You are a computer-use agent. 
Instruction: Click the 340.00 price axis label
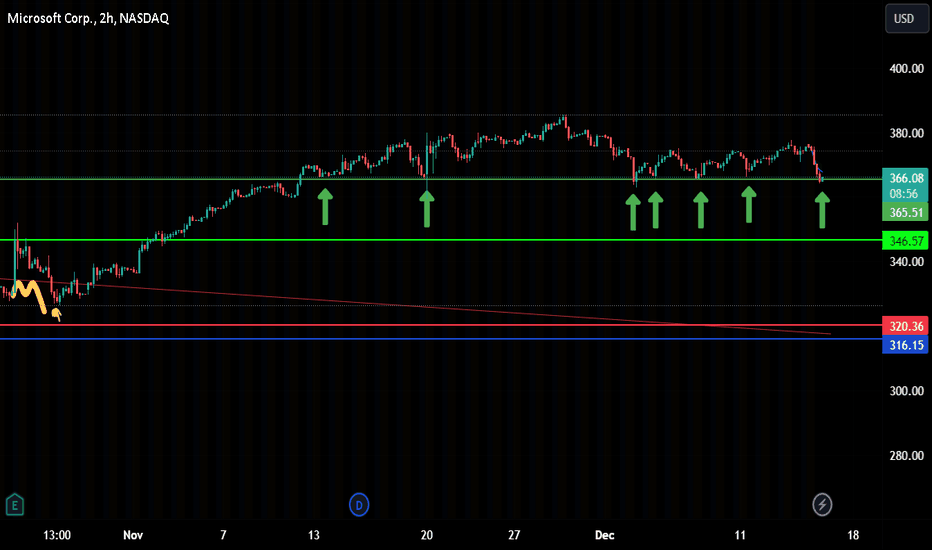[x=906, y=262]
